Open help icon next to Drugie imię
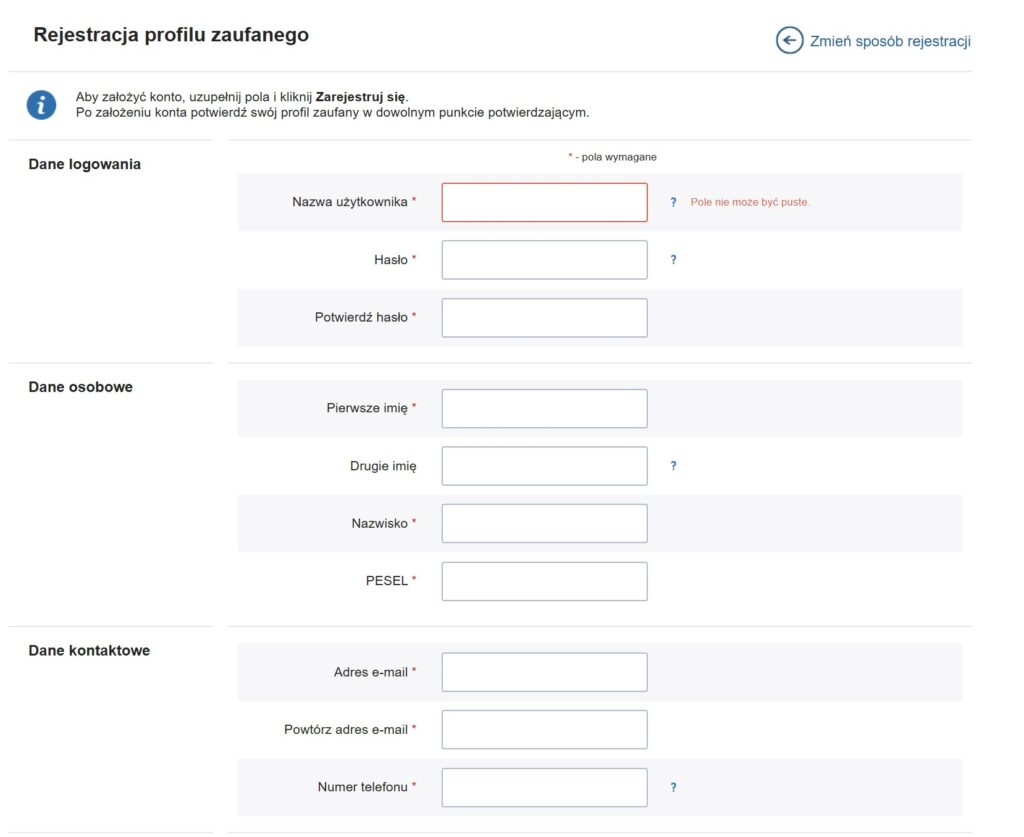 (673, 466)
